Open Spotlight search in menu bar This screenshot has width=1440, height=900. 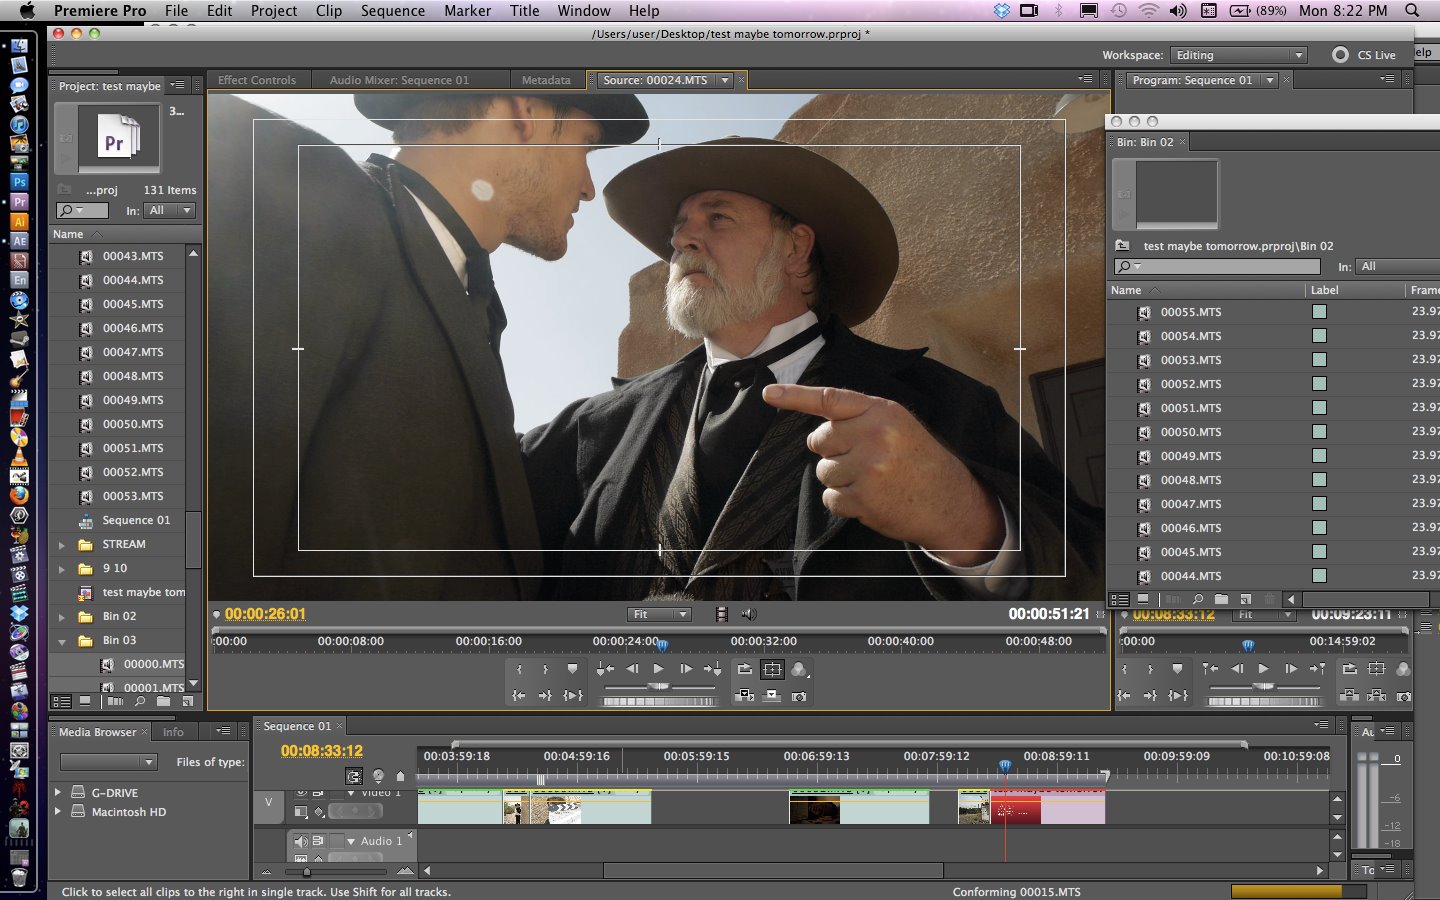(1412, 11)
